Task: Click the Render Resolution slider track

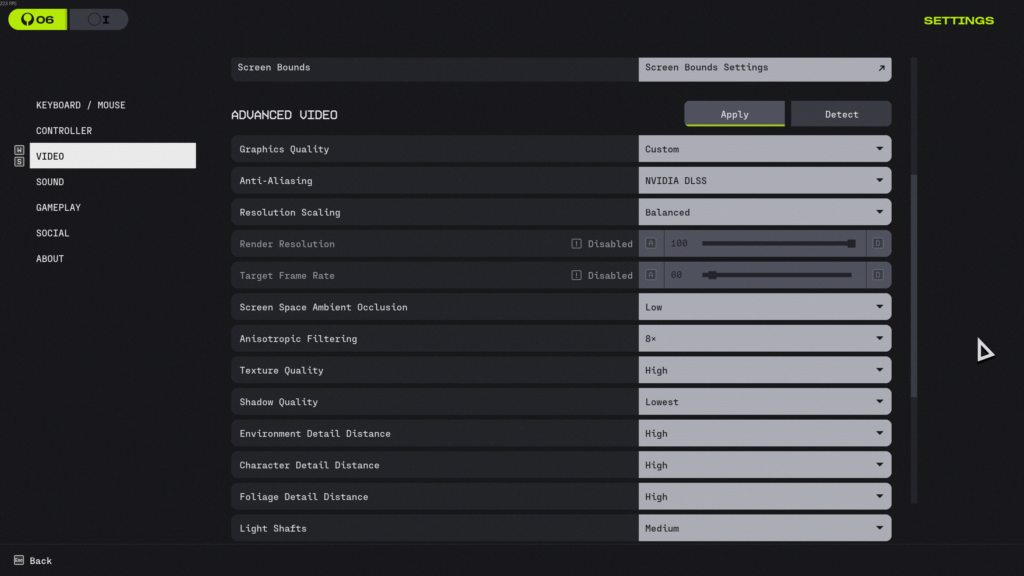Action: point(776,244)
